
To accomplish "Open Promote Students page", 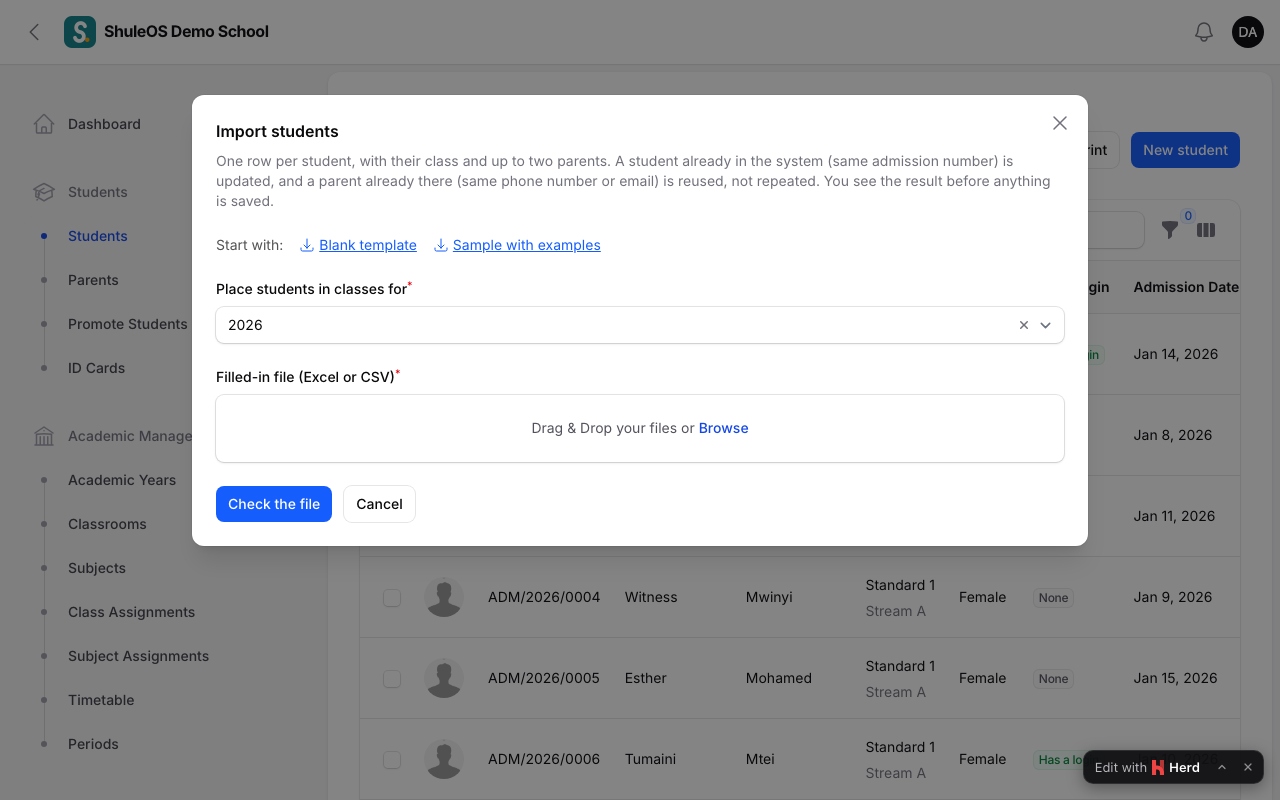I will click(x=127, y=324).
